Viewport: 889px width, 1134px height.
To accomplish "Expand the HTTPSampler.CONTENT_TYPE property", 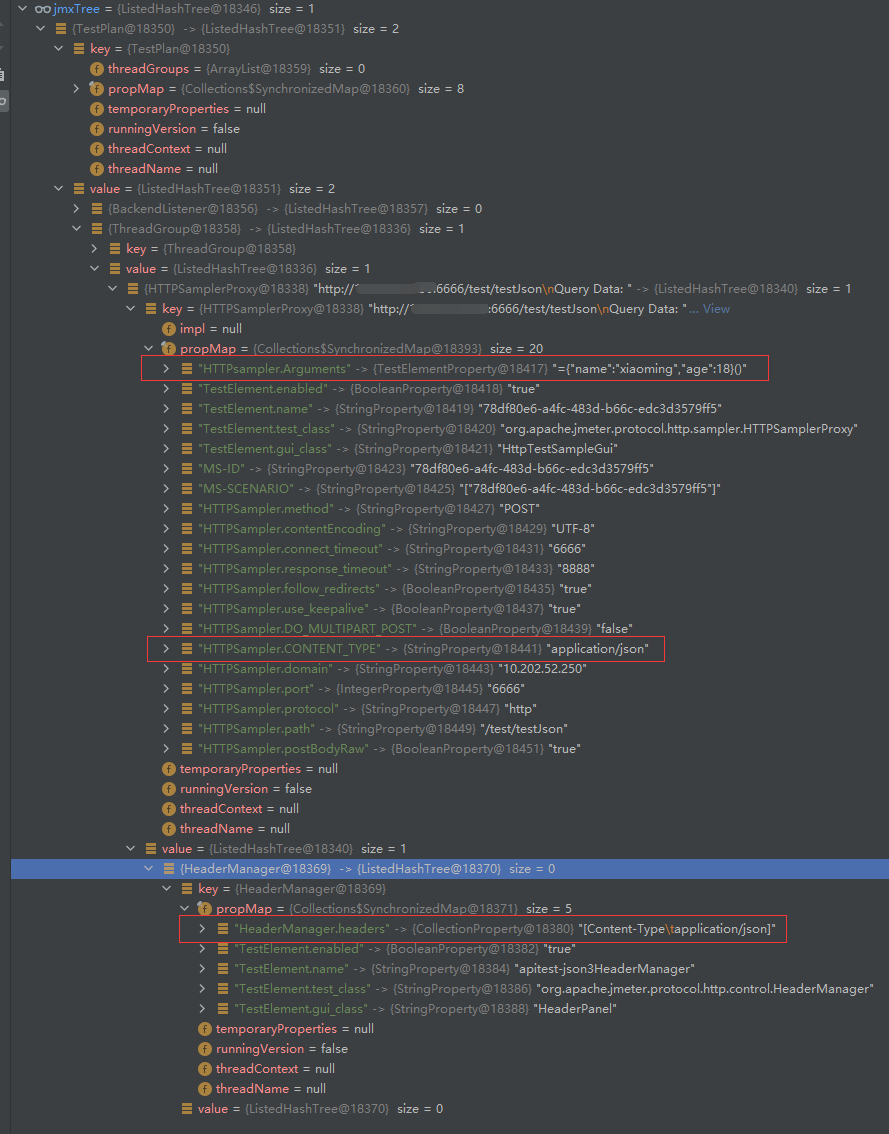I will pyautogui.click(x=165, y=648).
